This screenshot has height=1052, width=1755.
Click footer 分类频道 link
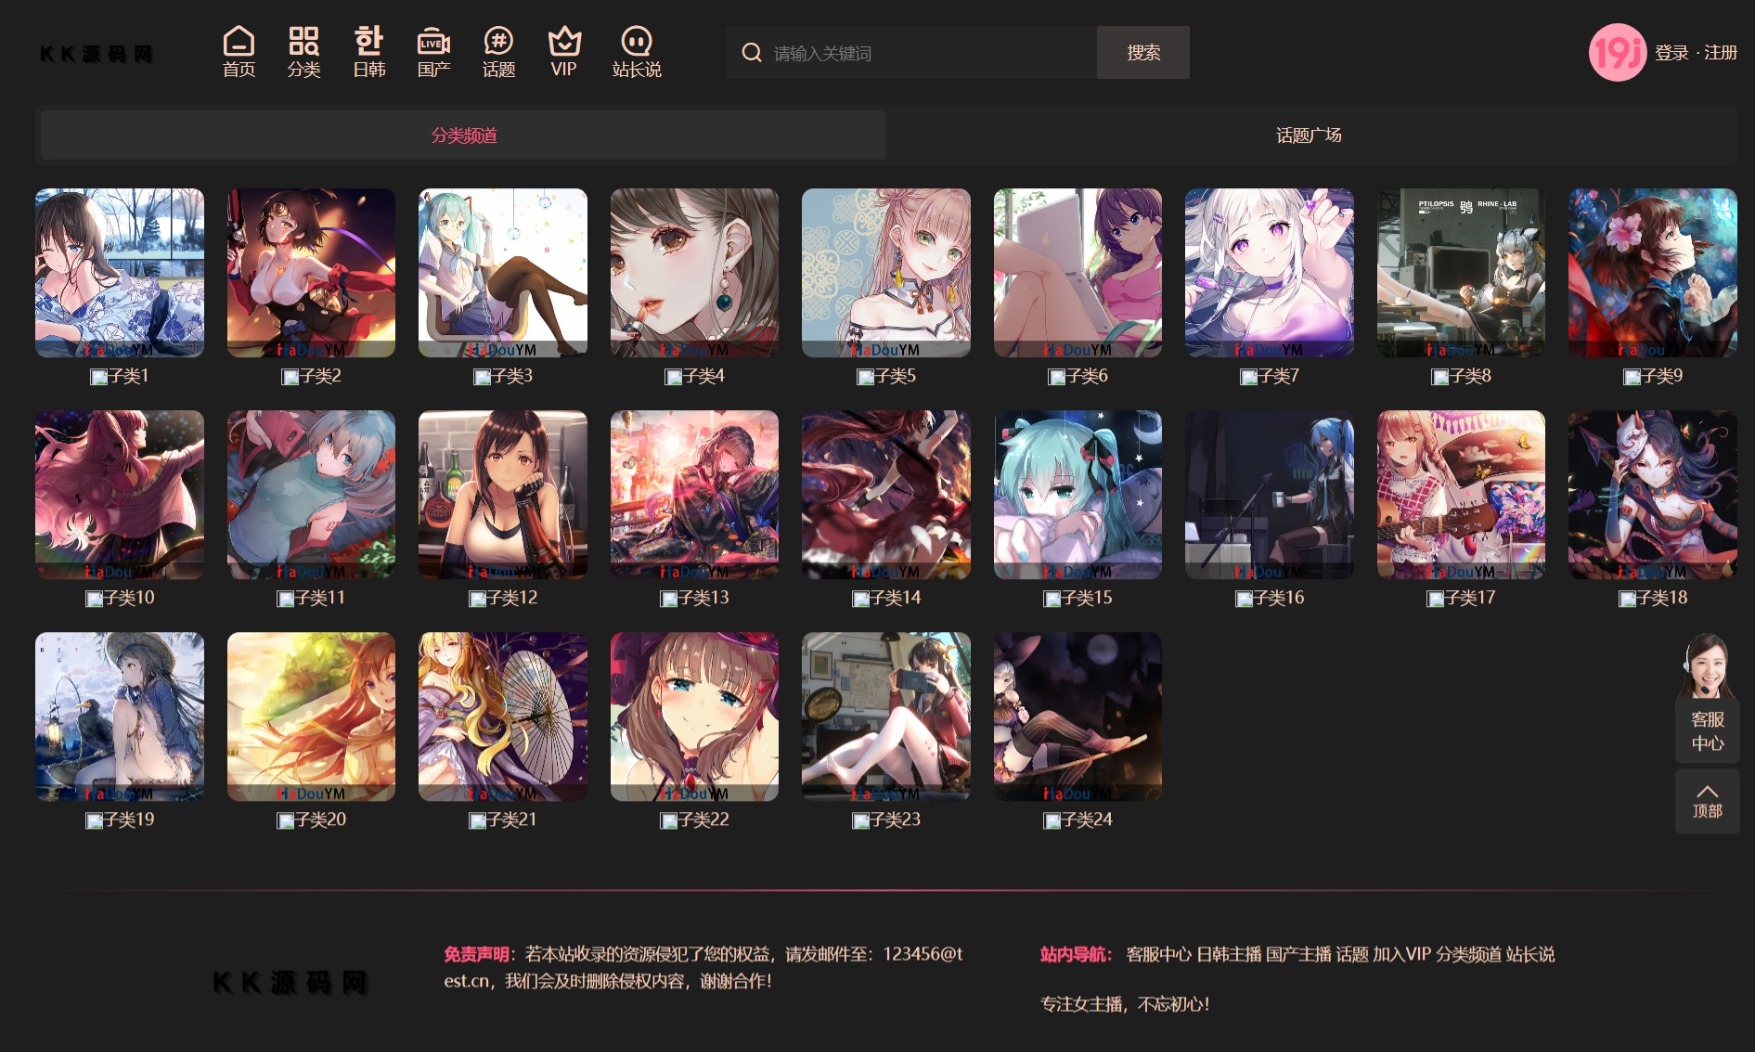tap(1469, 955)
